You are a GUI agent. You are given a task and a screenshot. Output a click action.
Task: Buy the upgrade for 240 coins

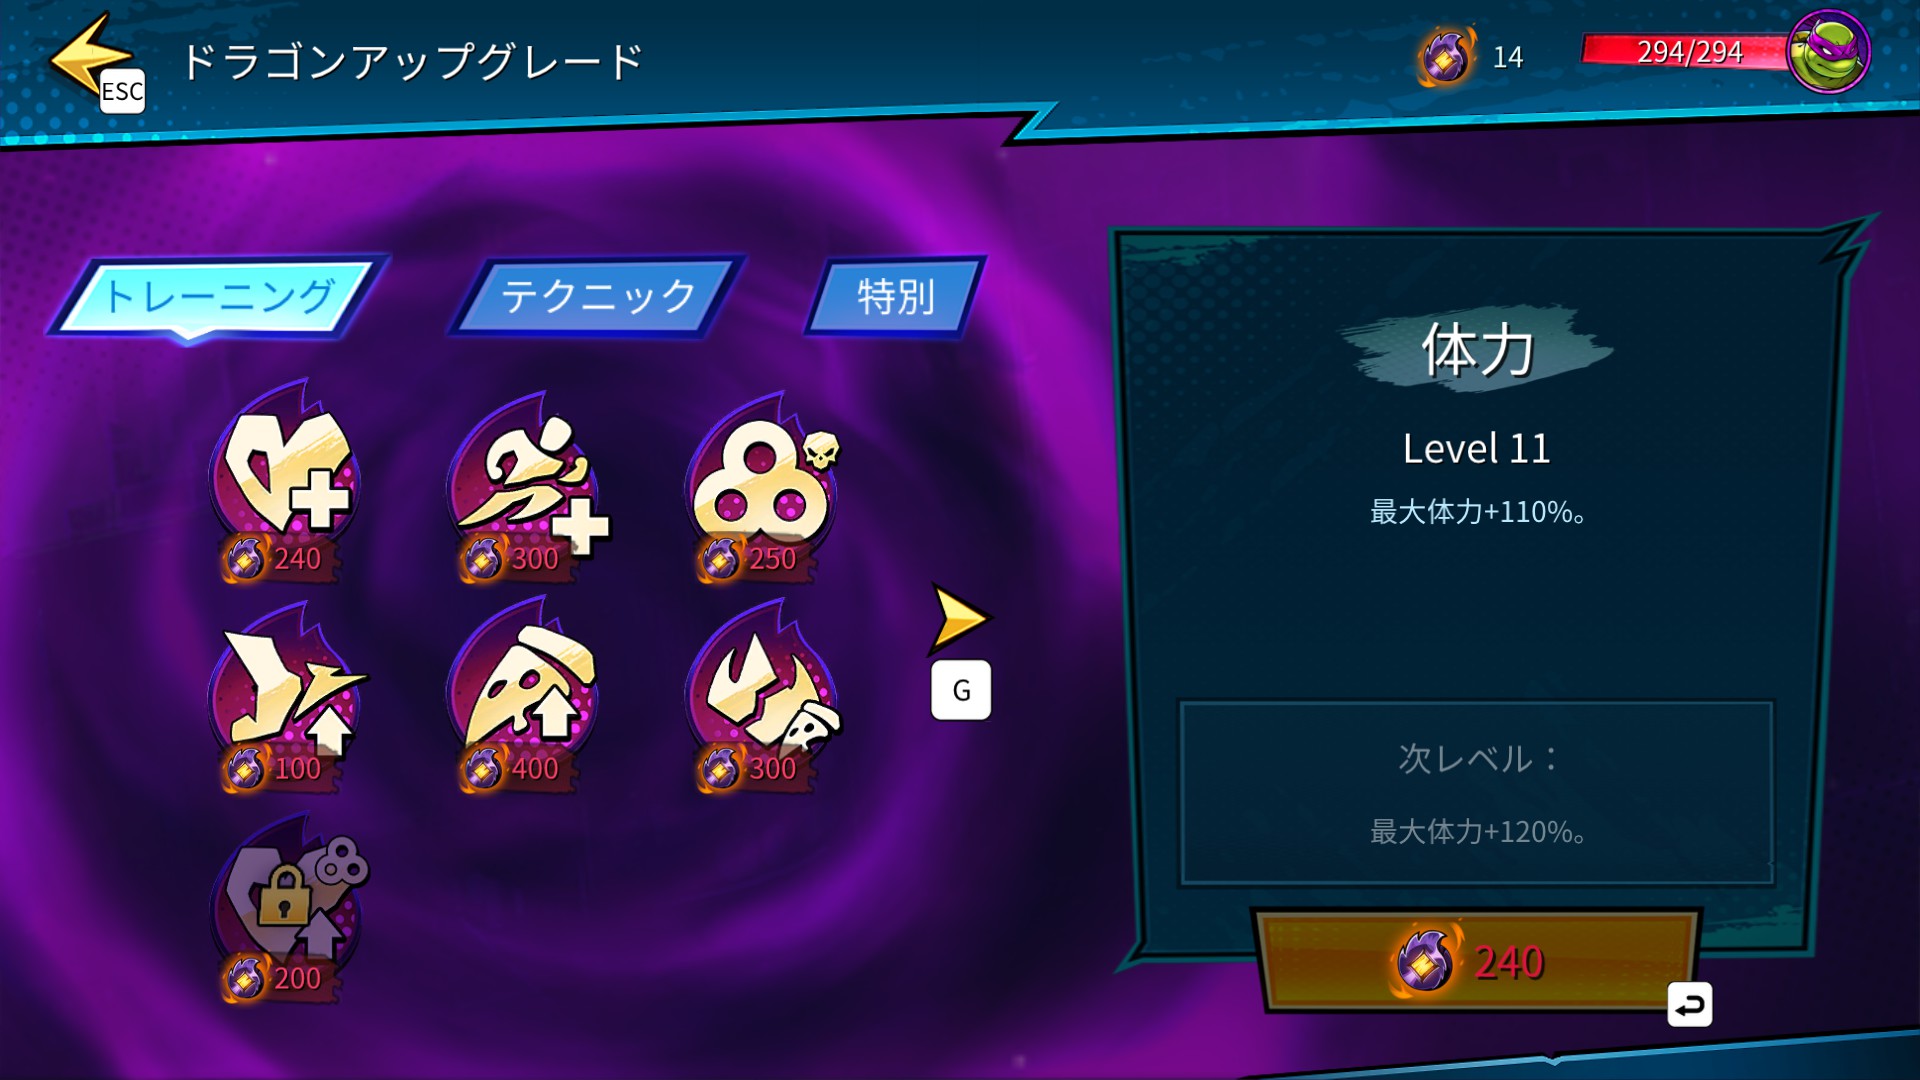pos(1476,961)
